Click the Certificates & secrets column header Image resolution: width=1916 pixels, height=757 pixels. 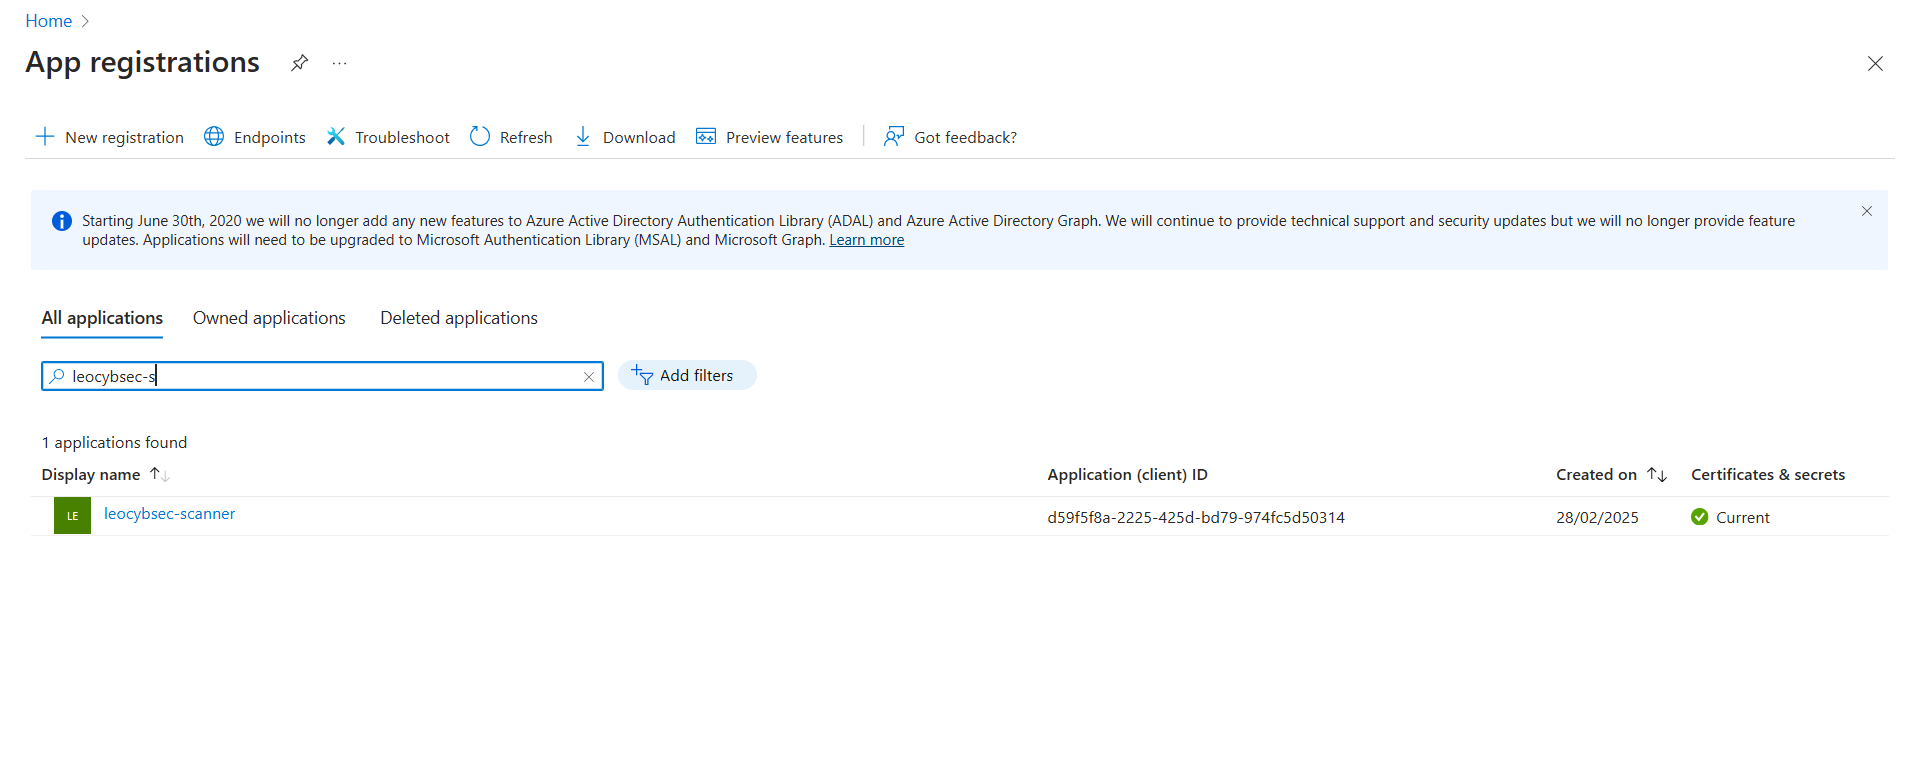pyautogui.click(x=1768, y=475)
